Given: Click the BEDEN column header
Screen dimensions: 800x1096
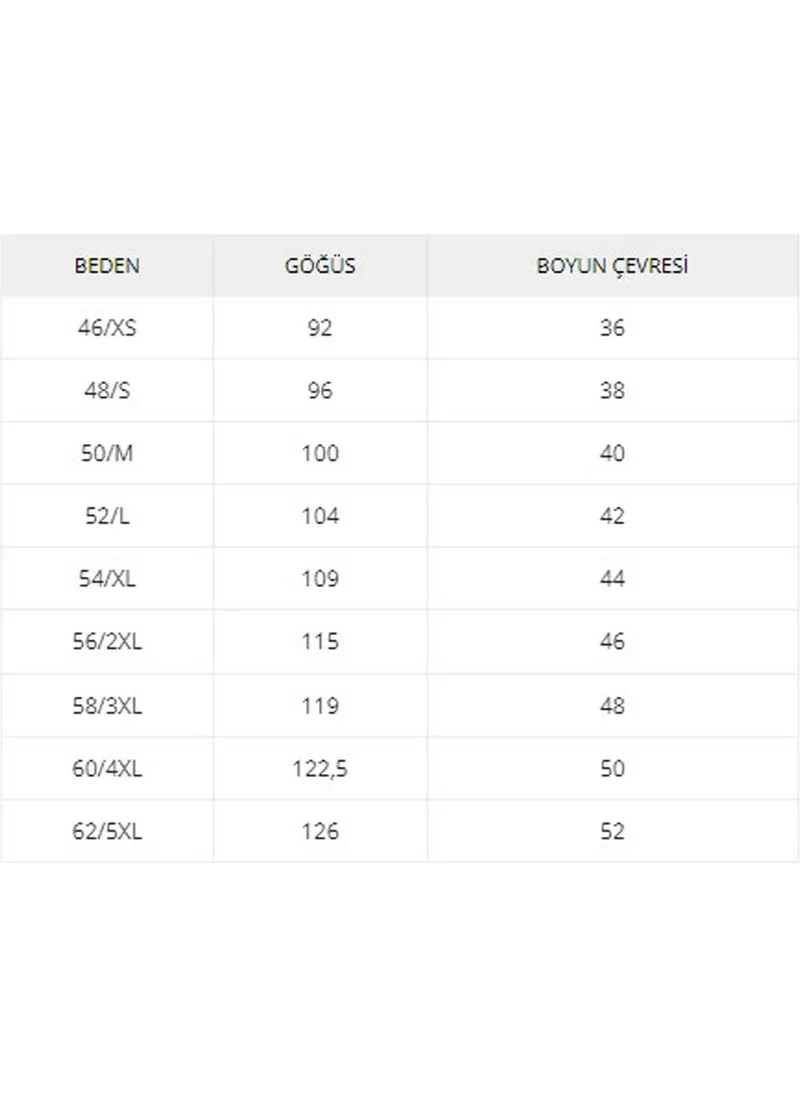Looking at the screenshot, I should (107, 266).
